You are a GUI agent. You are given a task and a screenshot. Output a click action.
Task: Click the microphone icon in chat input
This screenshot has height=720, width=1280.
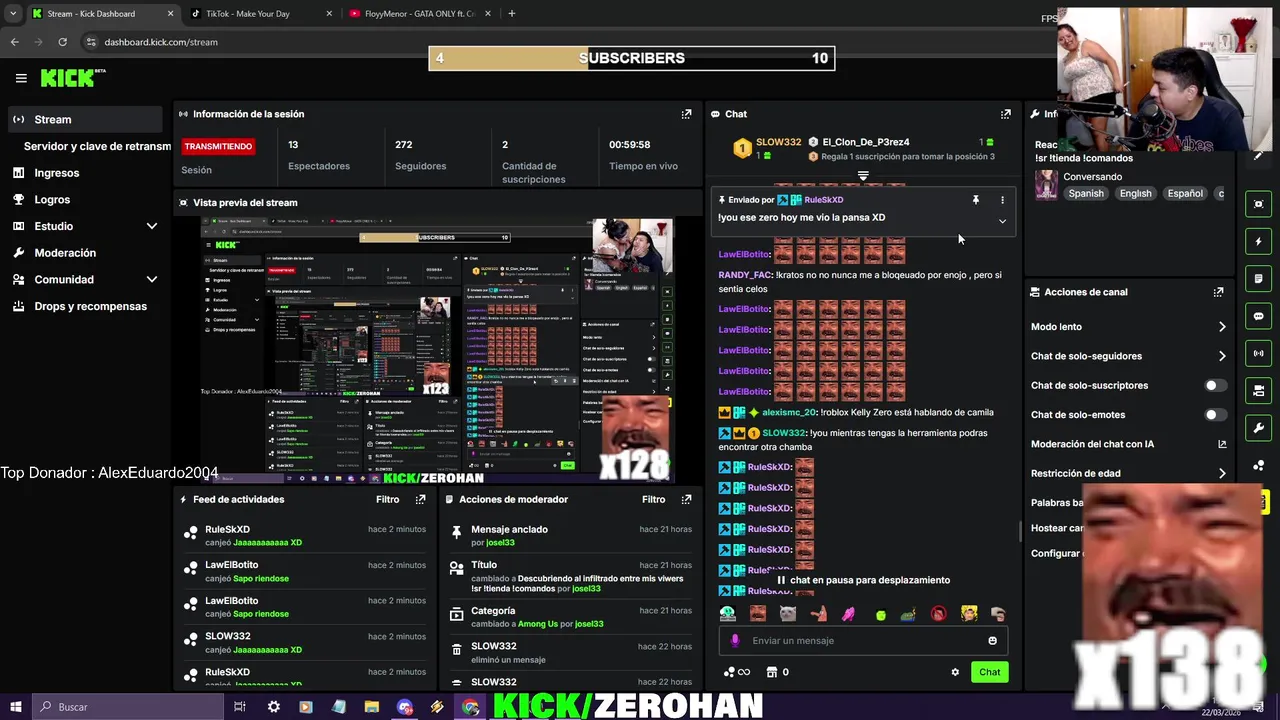point(735,641)
